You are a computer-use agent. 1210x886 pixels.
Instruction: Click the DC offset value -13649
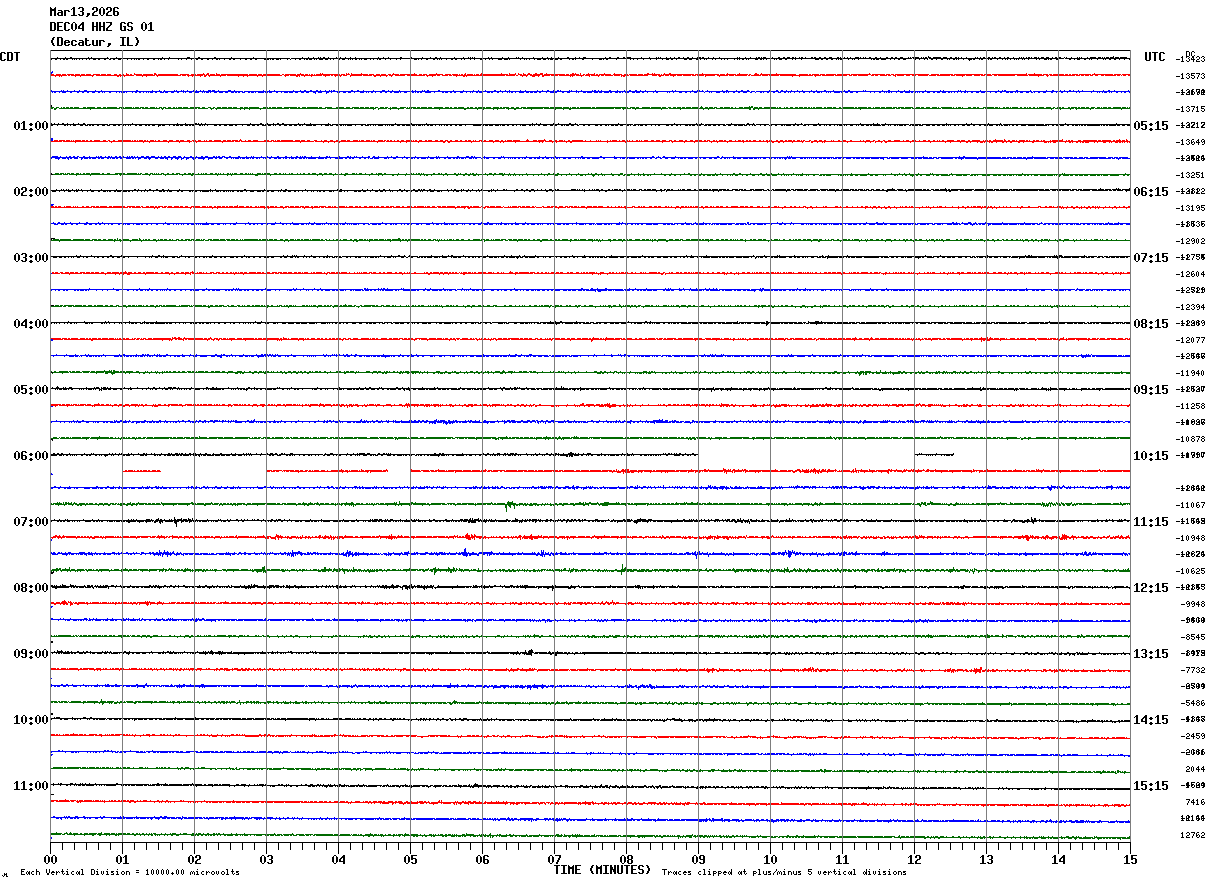tap(1191, 142)
